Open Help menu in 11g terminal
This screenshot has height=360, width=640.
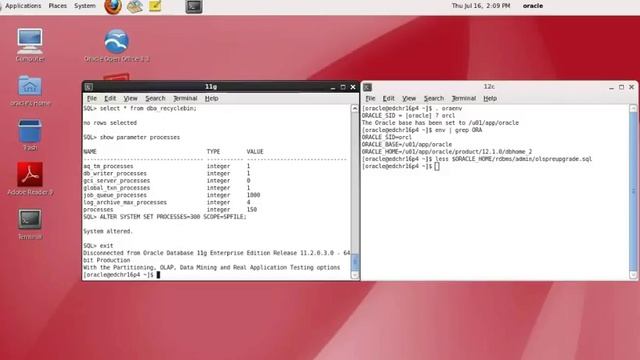211,98
